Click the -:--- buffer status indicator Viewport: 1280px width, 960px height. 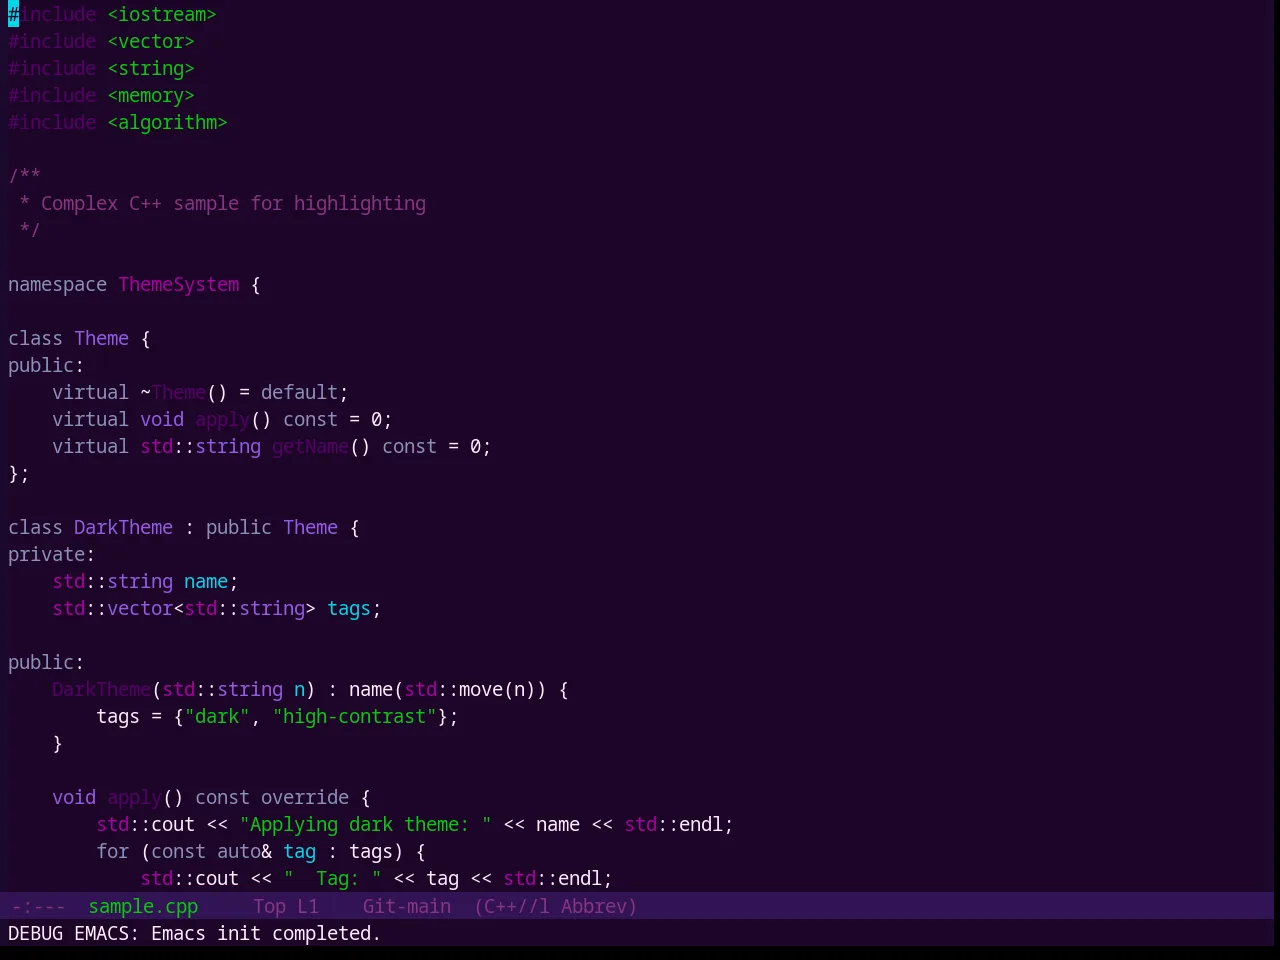click(38, 906)
